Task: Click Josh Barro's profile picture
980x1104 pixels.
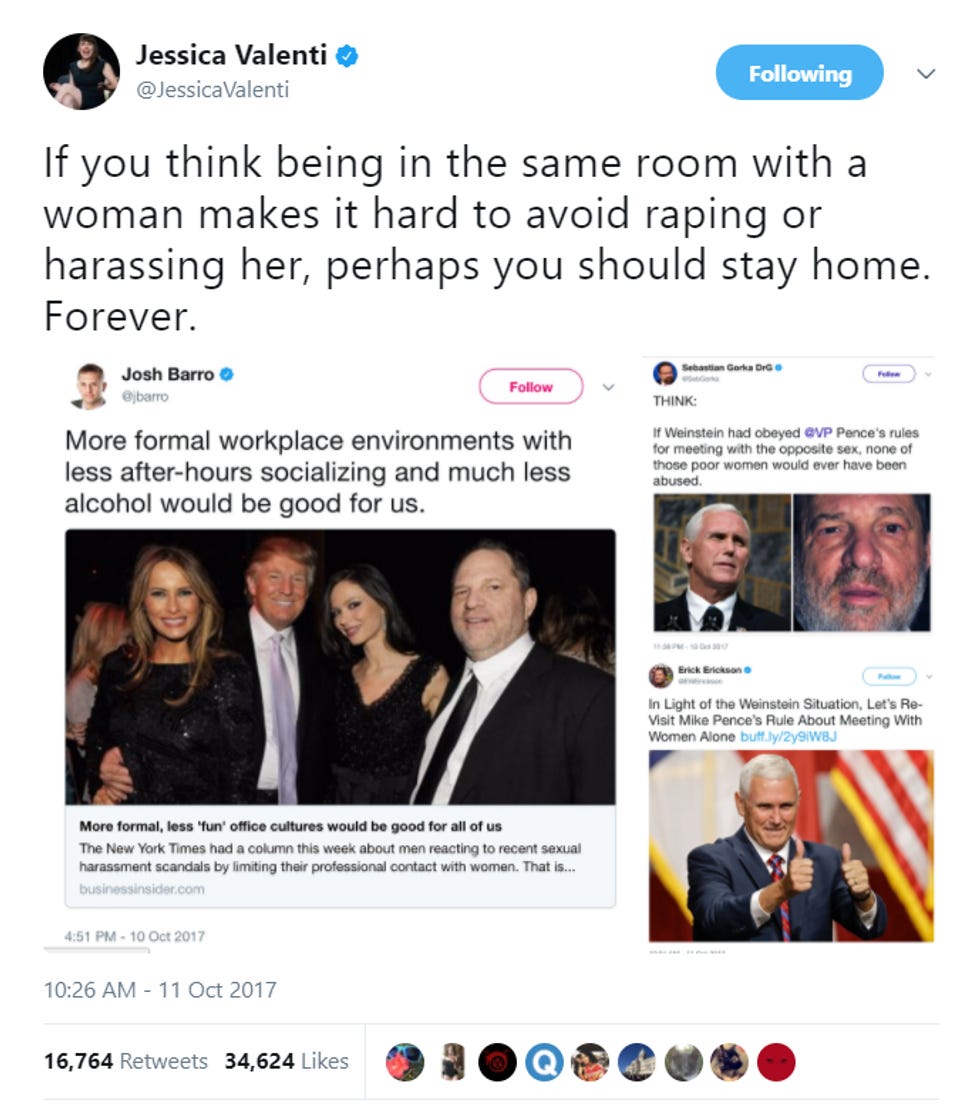Action: pyautogui.click(x=90, y=386)
